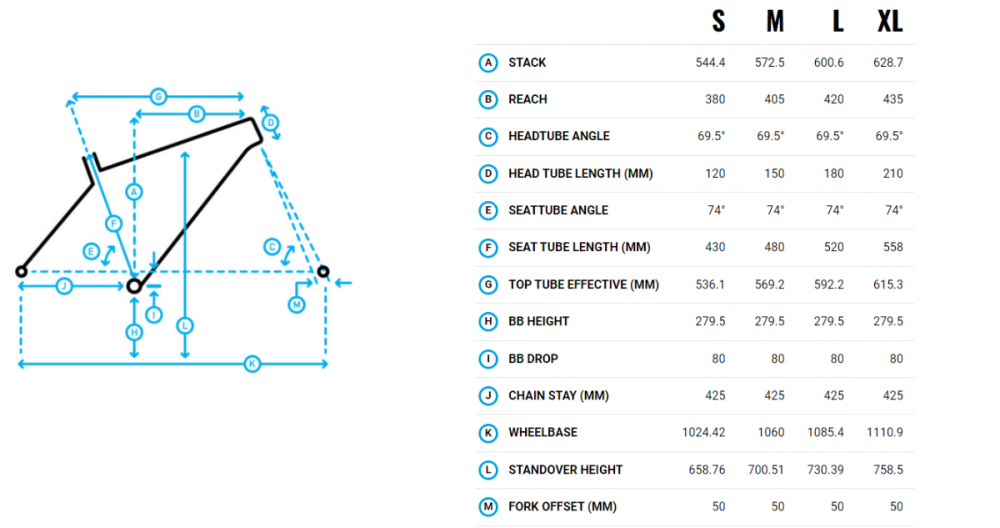
Task: Click the STANDOVER HEIGHT row label
Action: [x=565, y=469]
